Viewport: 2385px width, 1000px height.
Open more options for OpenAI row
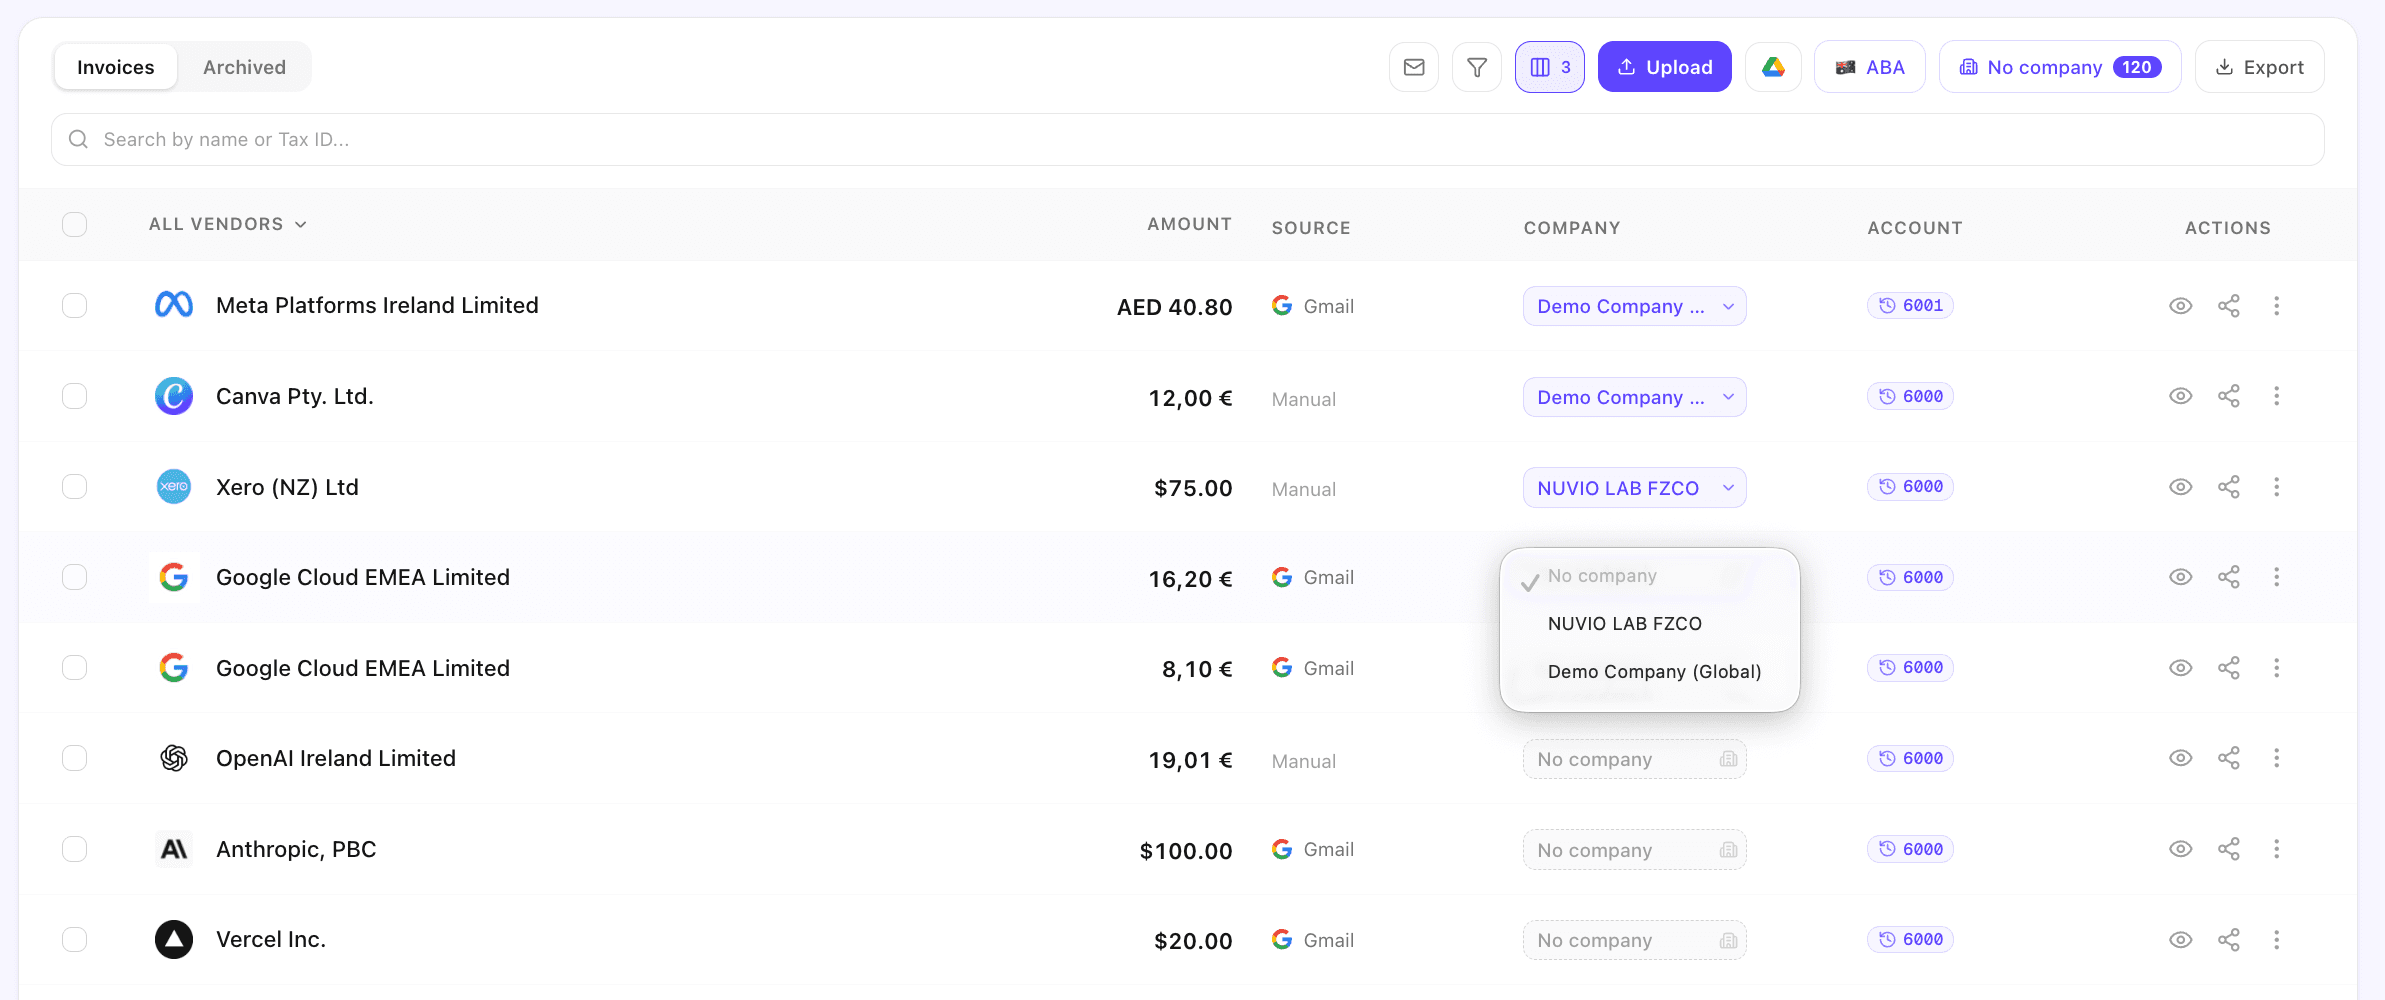tap(2277, 758)
